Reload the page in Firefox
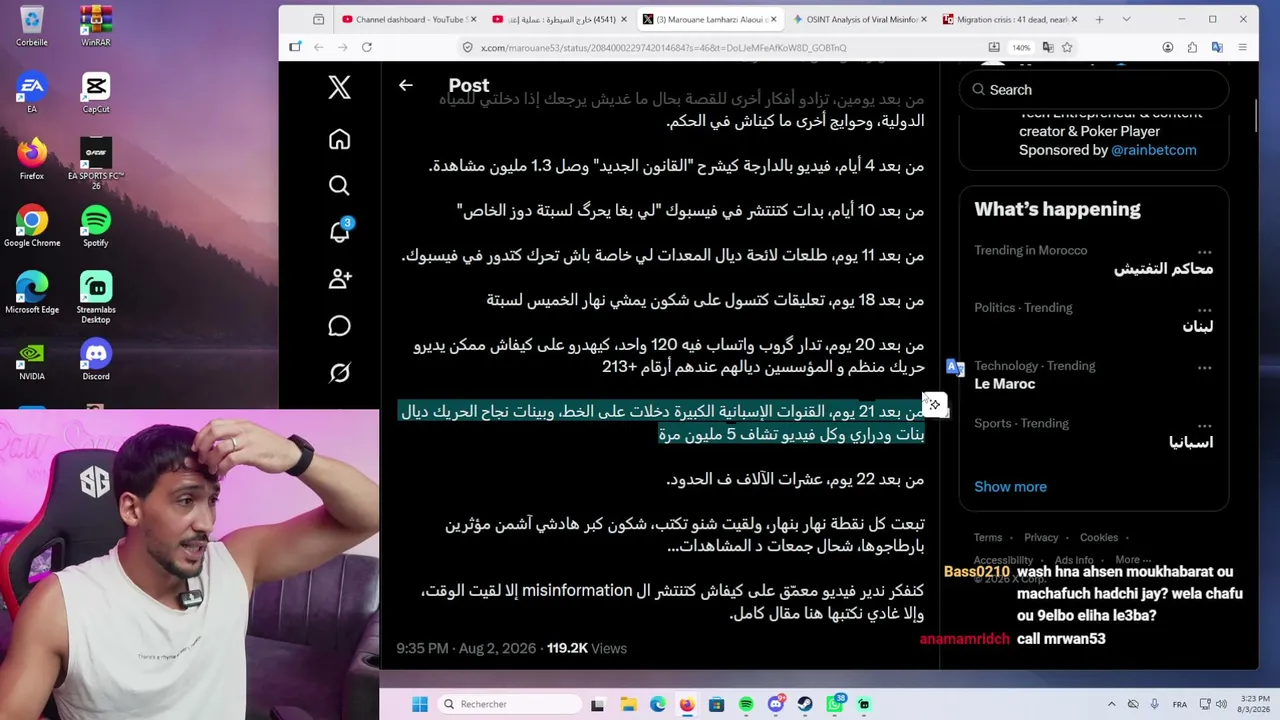 click(x=367, y=47)
